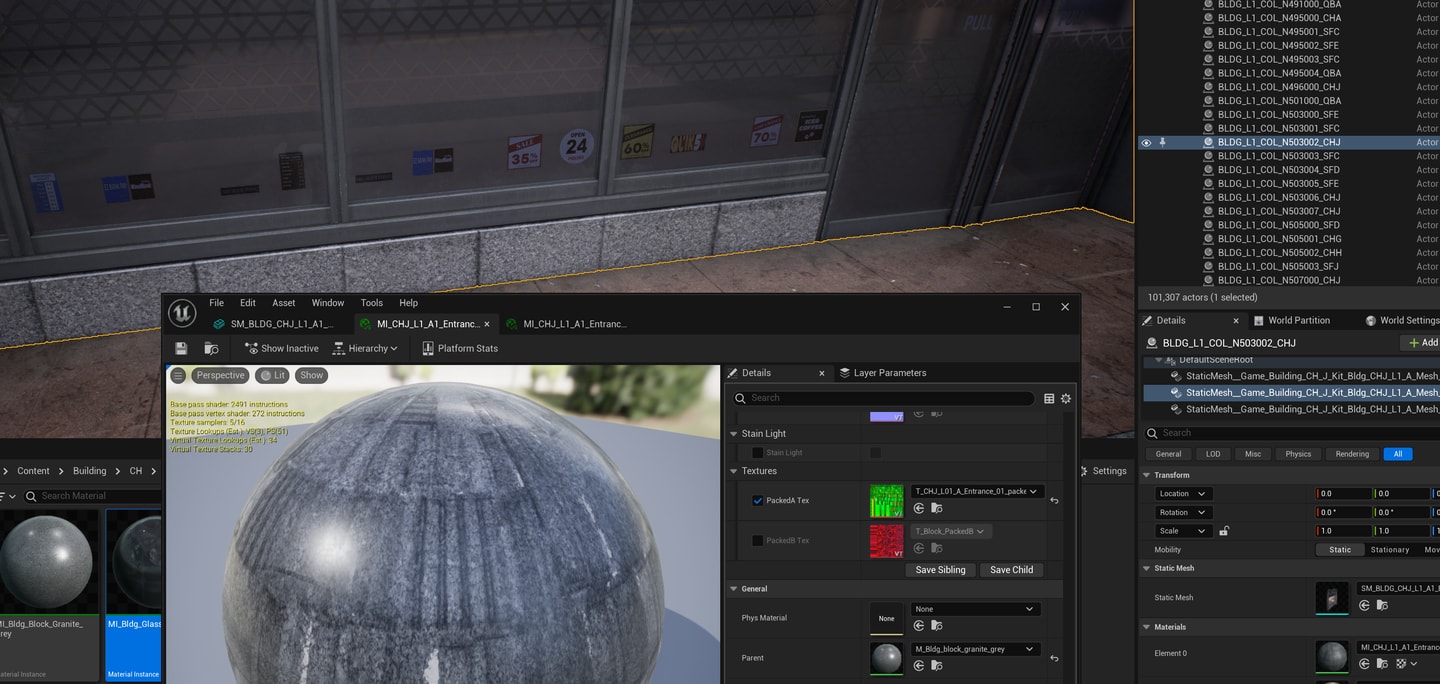Open the Window menu
Image resolution: width=1440 pixels, height=684 pixels.
[328, 303]
